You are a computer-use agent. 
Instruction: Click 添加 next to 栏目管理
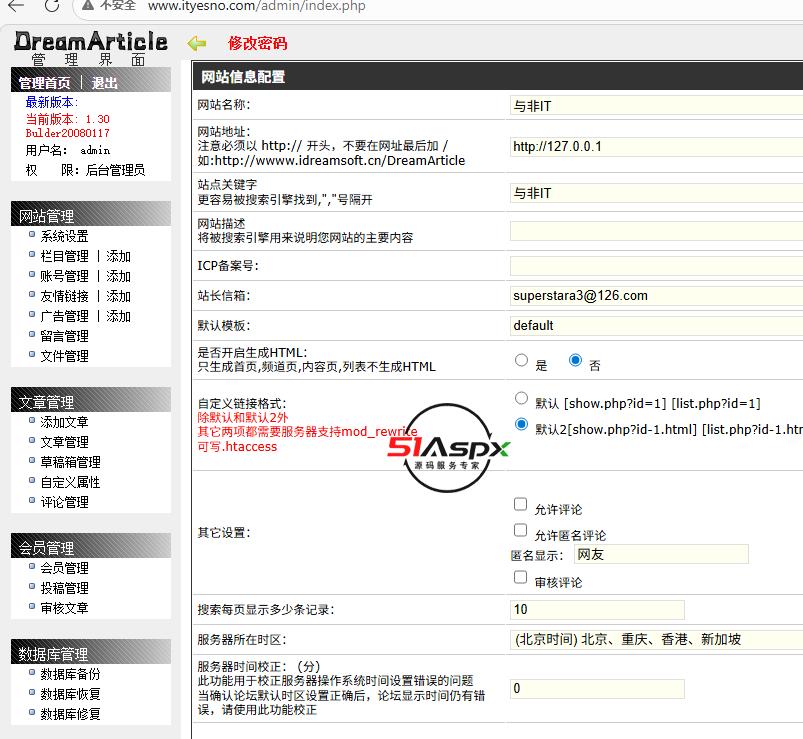[x=118, y=256]
